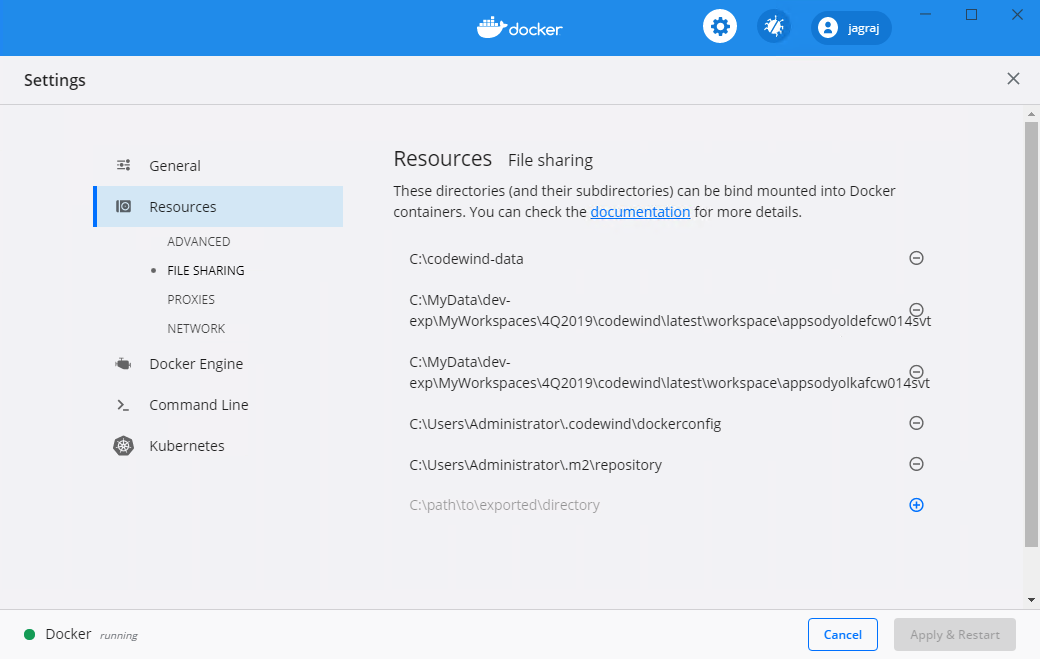
Task: Add a new shared directory with the plus icon
Action: tap(916, 504)
